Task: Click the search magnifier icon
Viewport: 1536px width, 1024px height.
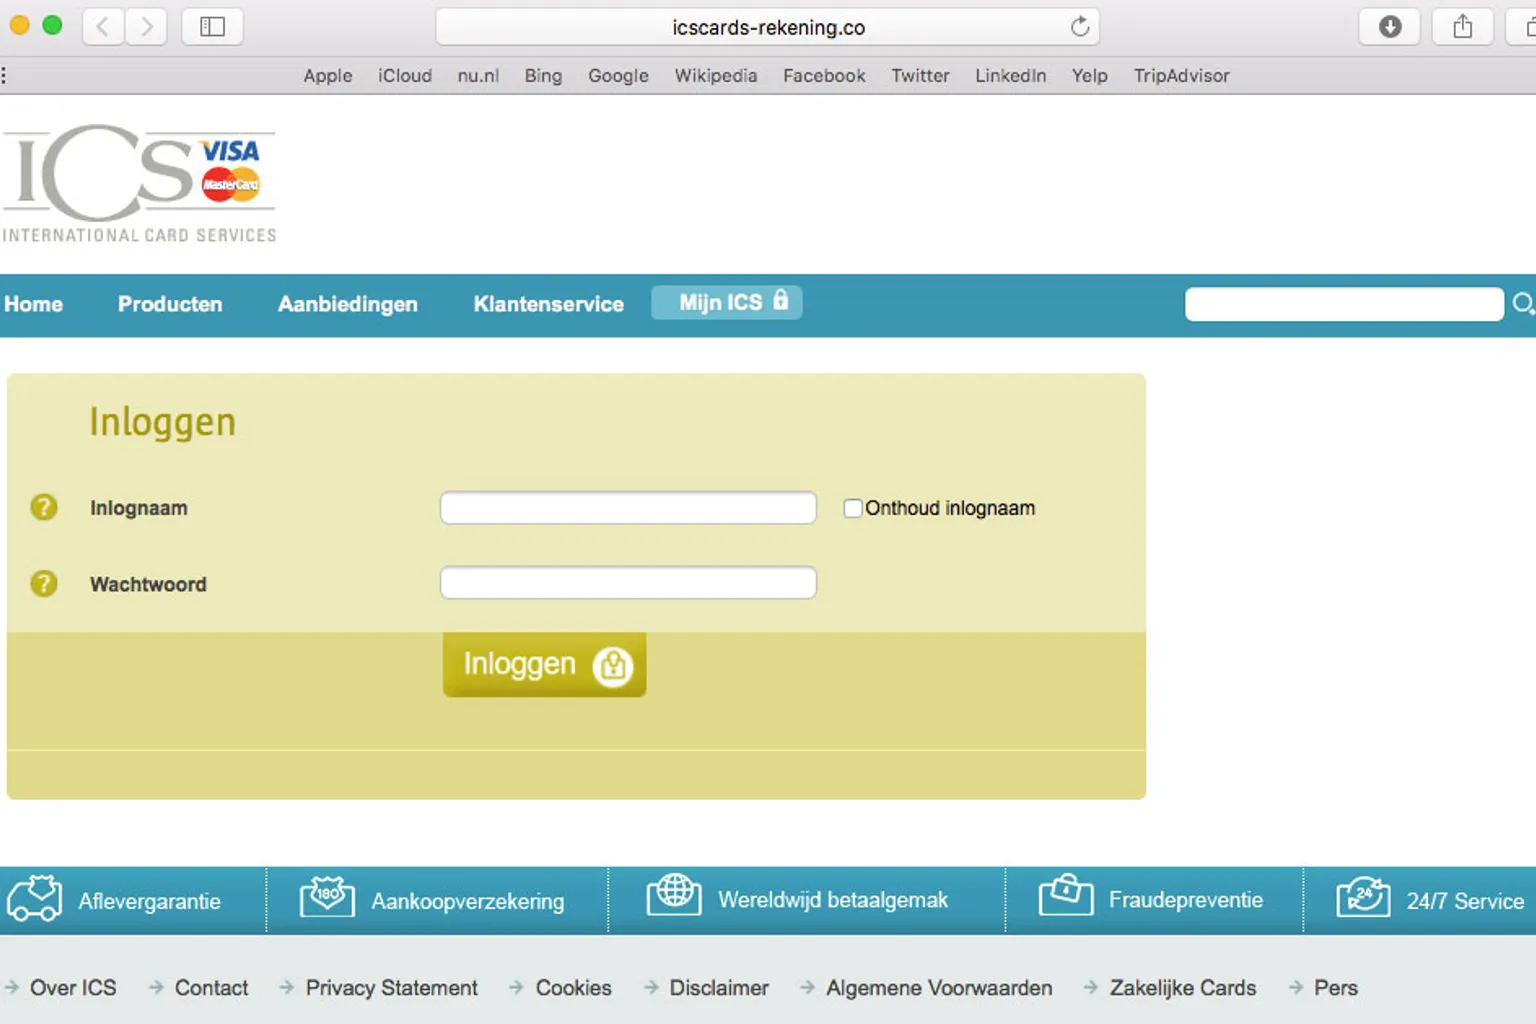Action: point(1523,304)
